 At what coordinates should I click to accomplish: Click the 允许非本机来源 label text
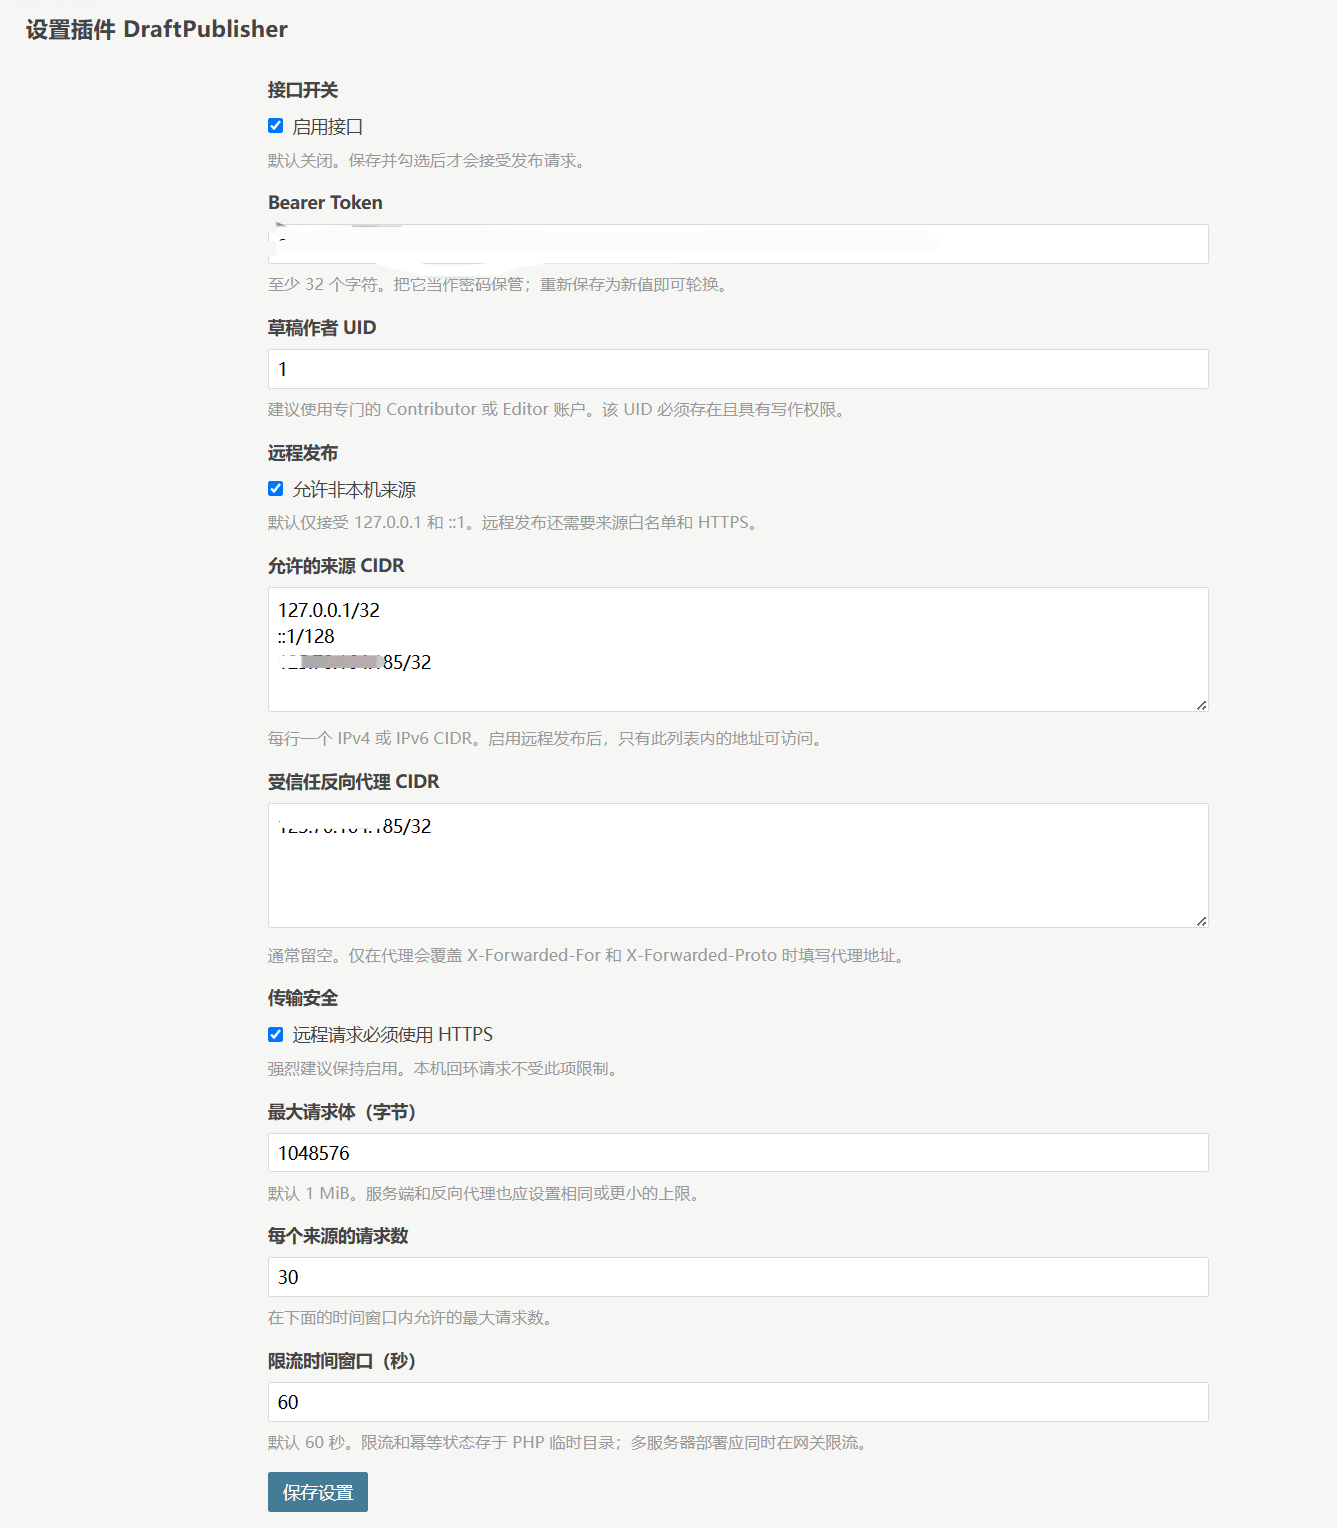(354, 490)
